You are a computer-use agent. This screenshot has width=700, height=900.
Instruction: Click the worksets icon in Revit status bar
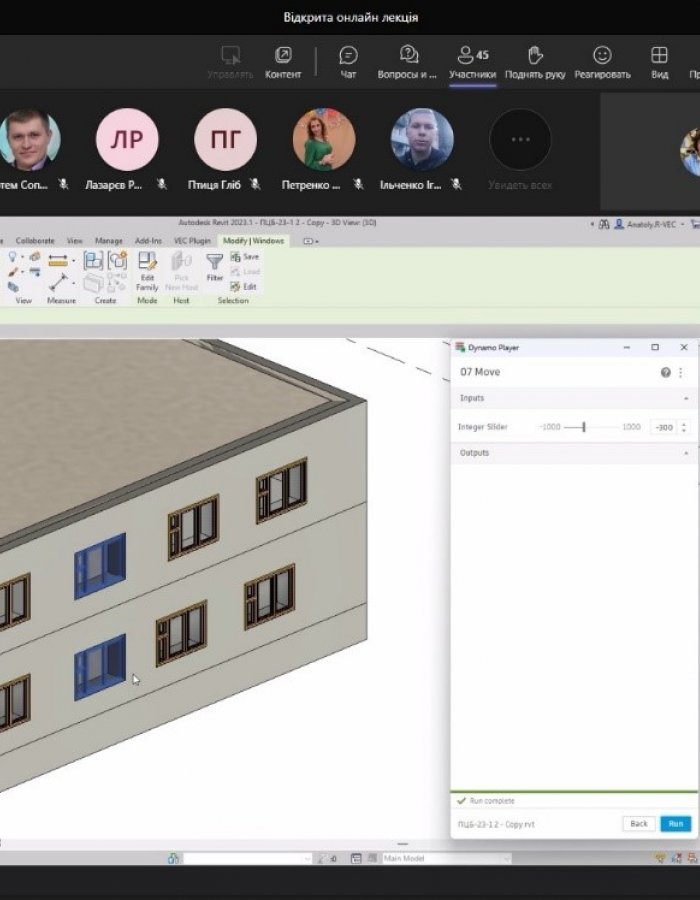coord(173,859)
